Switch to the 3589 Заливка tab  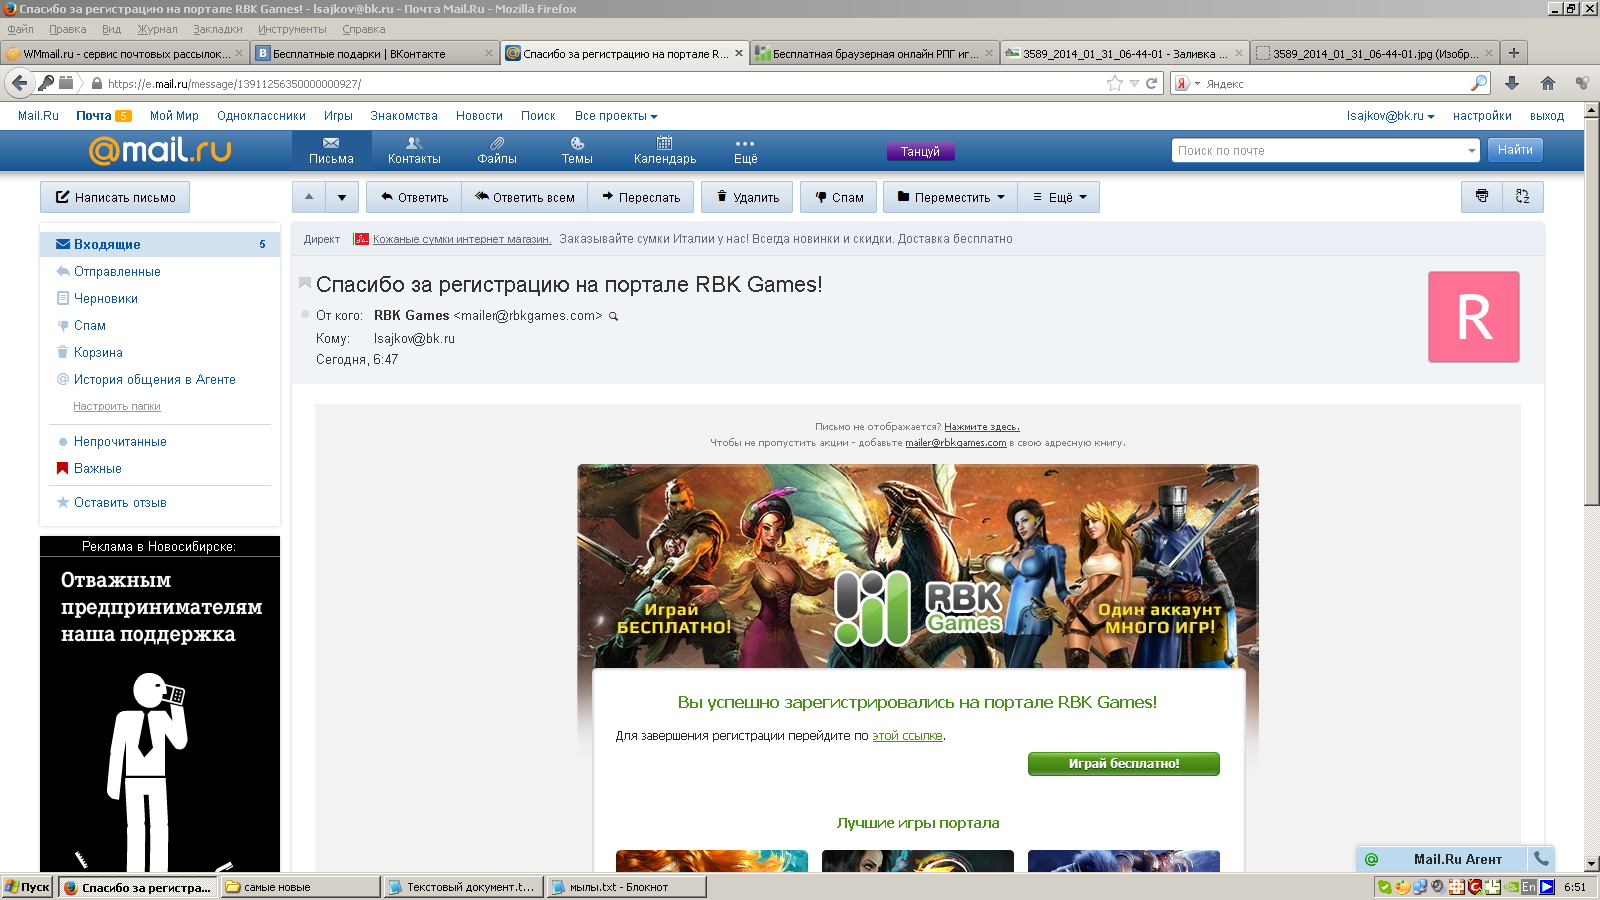[x=1125, y=54]
